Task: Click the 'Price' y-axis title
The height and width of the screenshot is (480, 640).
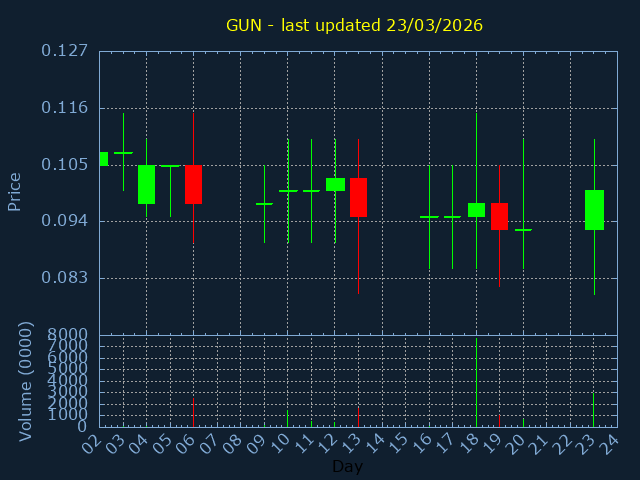Action: [15, 191]
